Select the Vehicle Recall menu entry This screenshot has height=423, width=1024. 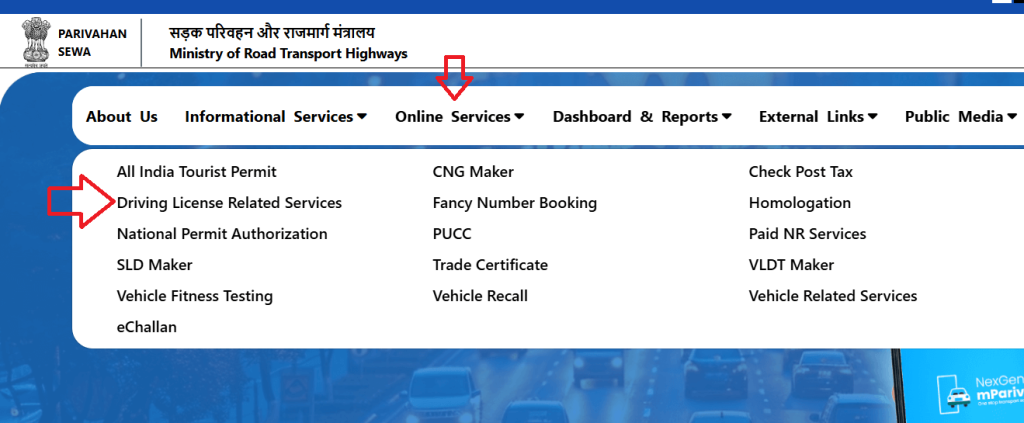pos(480,296)
